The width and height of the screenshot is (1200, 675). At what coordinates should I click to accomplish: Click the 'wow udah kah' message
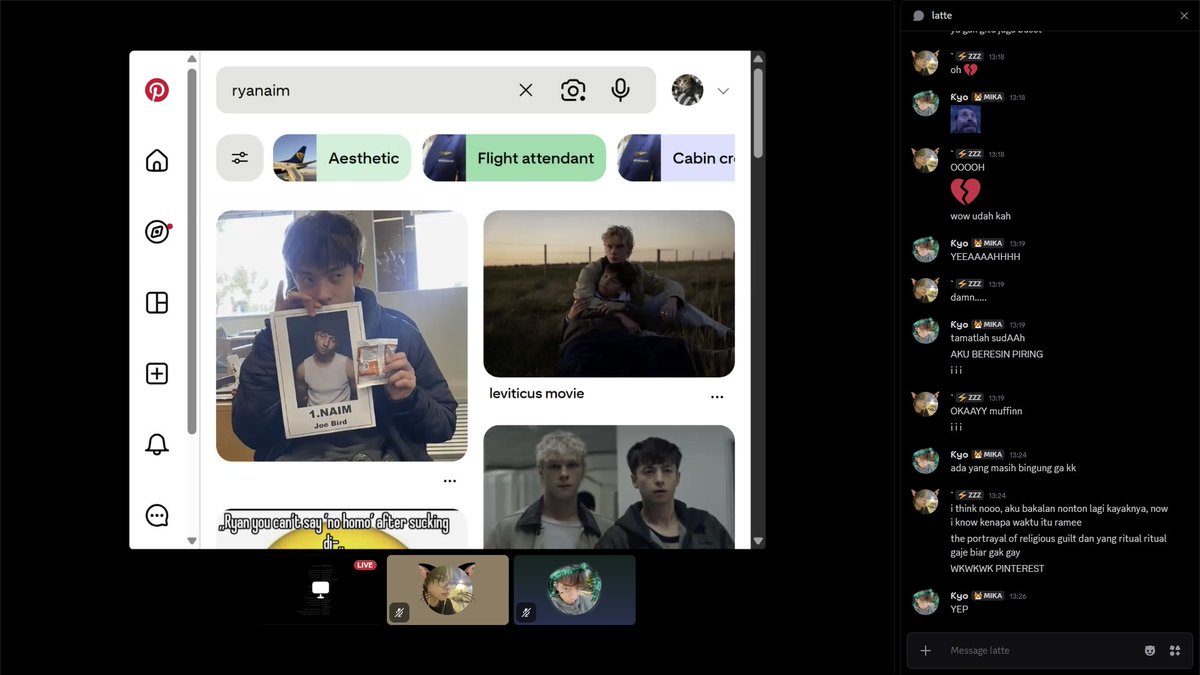pyautogui.click(x=981, y=216)
